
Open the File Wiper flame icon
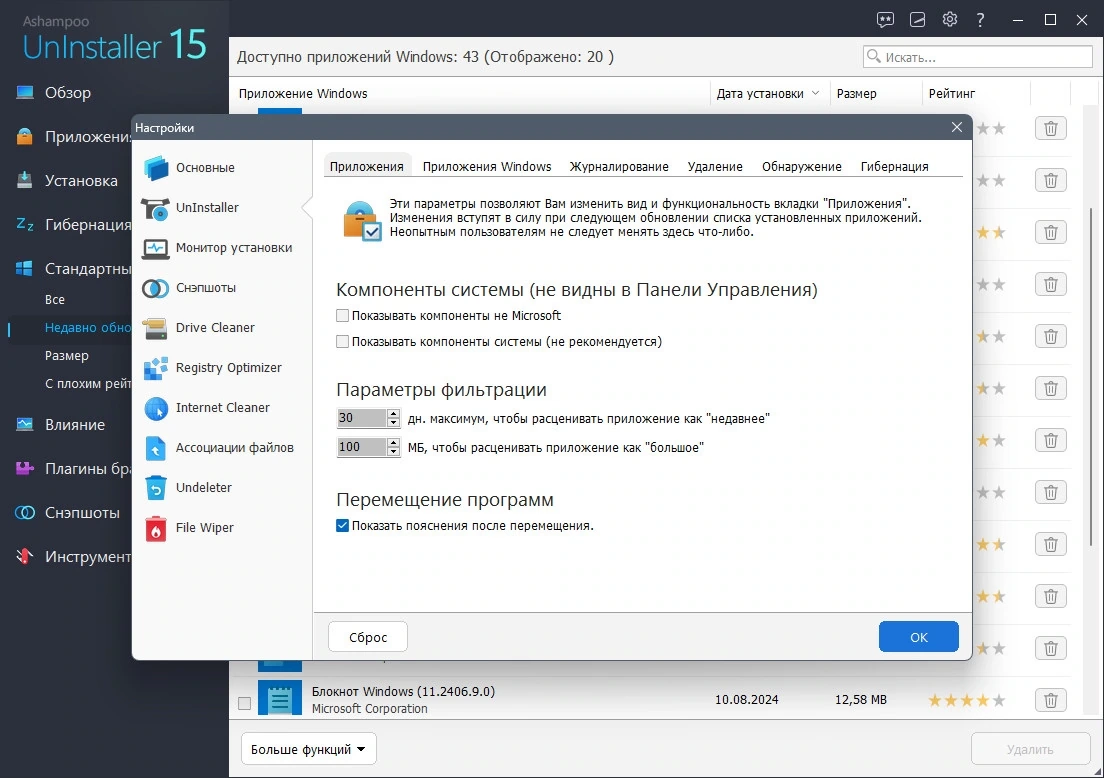point(156,528)
